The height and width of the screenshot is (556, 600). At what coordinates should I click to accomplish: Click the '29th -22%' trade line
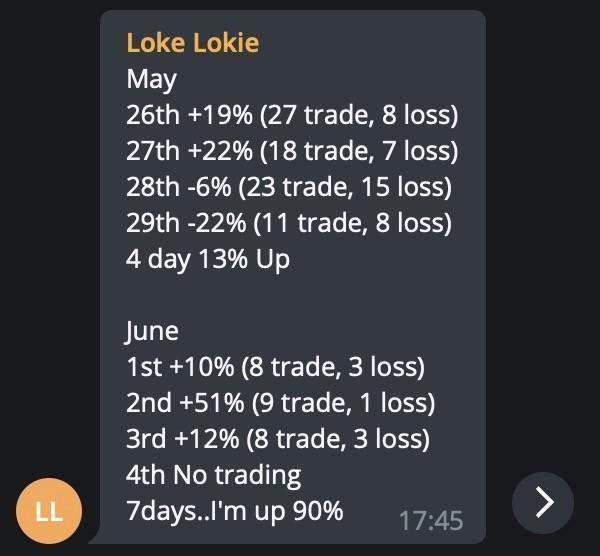(289, 223)
